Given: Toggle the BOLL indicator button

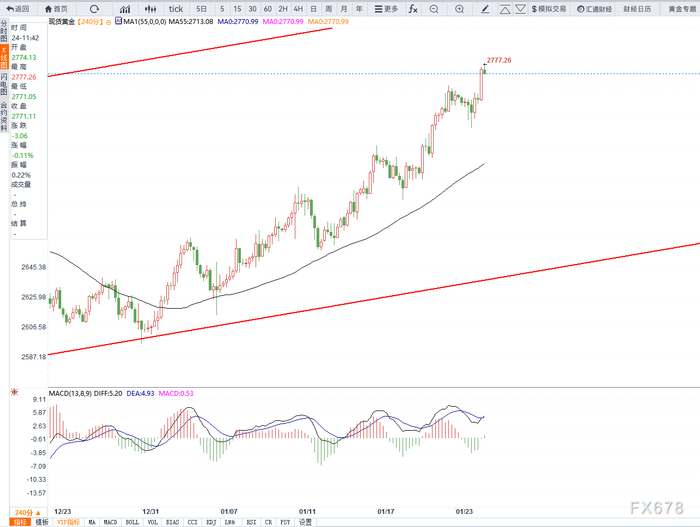Looking at the screenshot, I should pos(132,522).
